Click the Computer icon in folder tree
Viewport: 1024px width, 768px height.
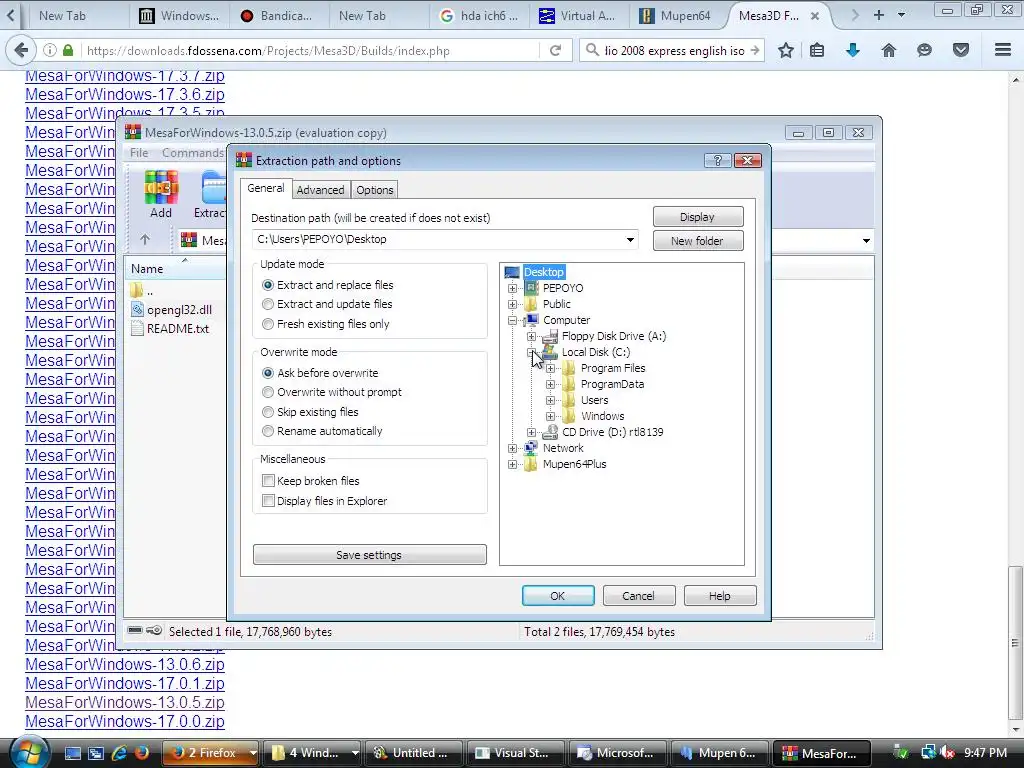coord(532,320)
